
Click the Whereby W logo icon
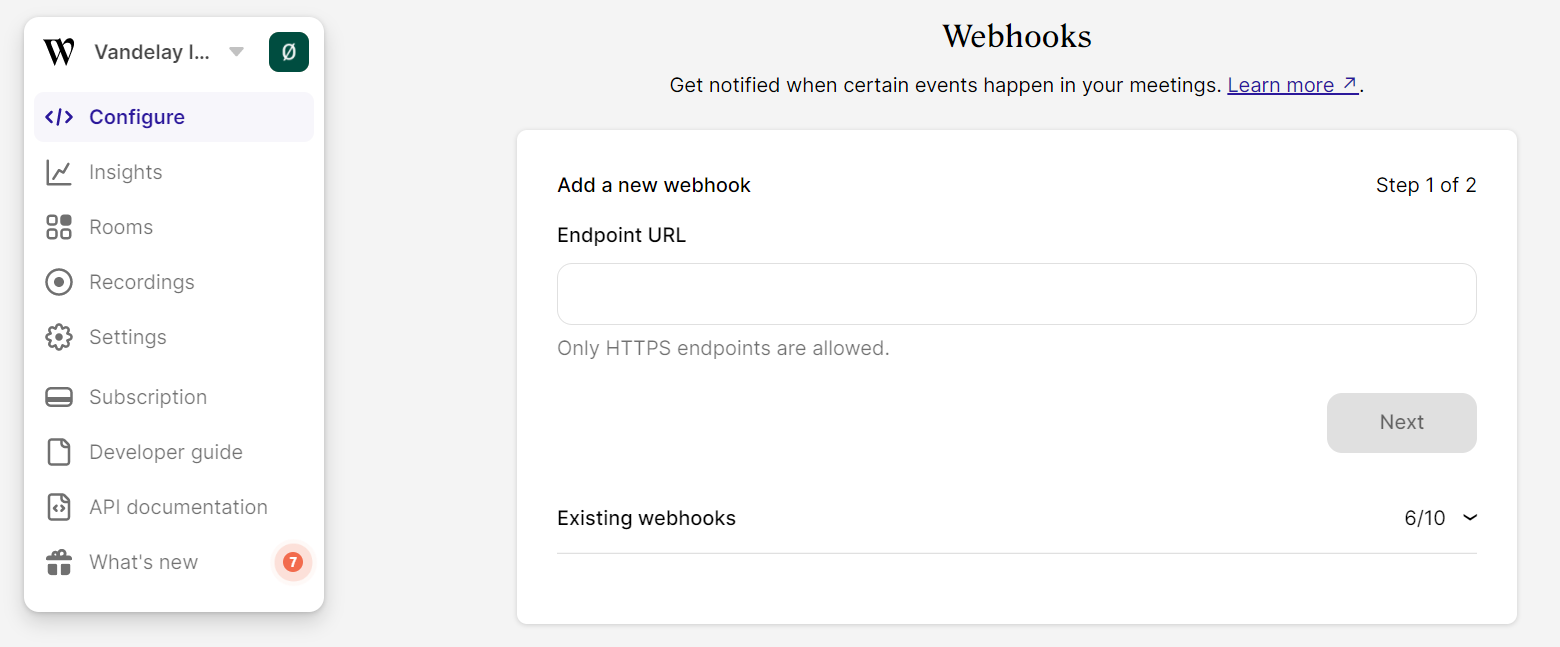point(59,52)
